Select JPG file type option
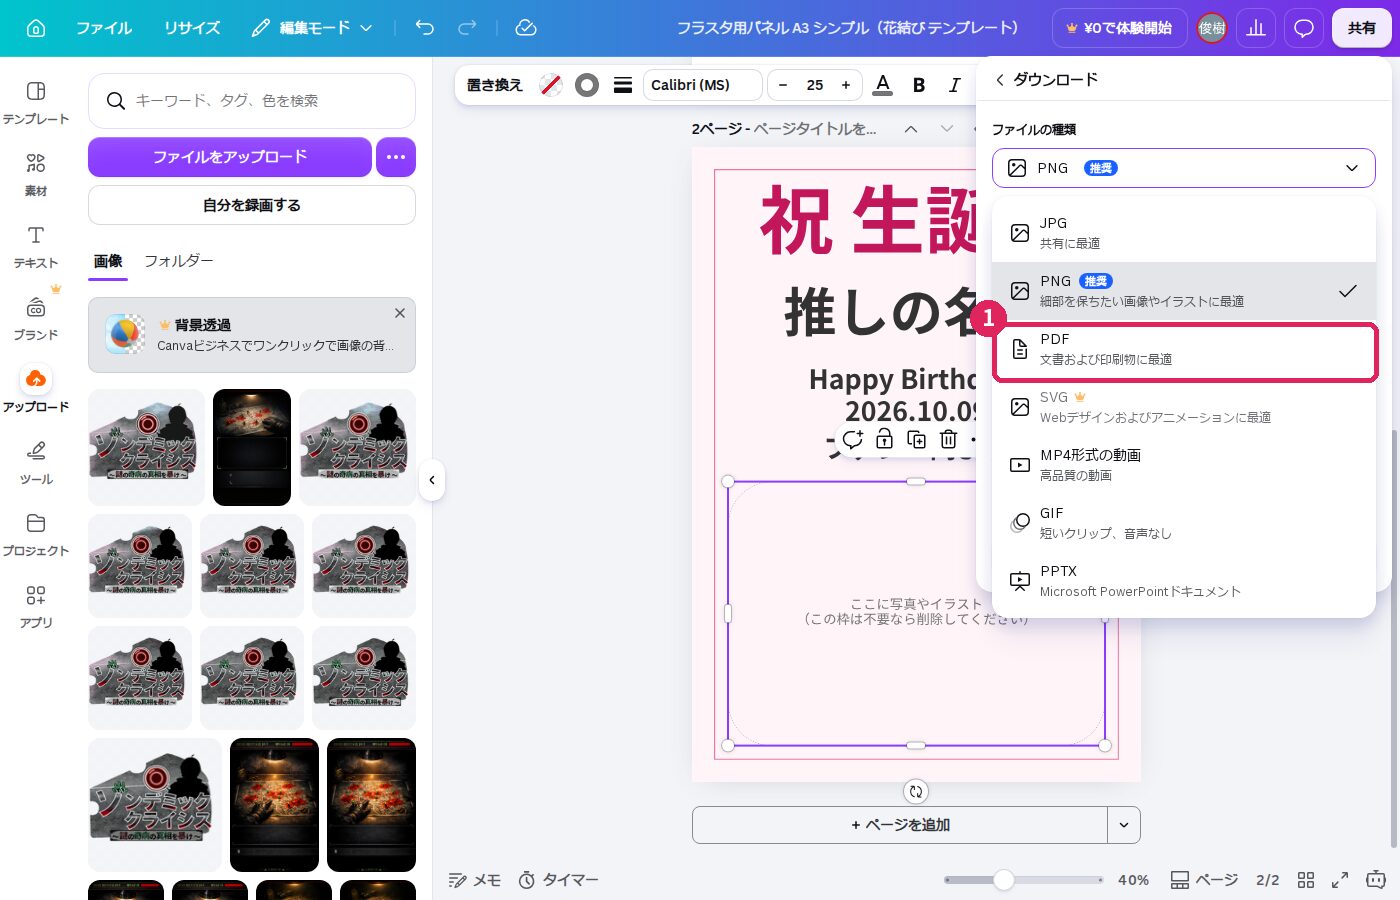 pyautogui.click(x=1184, y=233)
